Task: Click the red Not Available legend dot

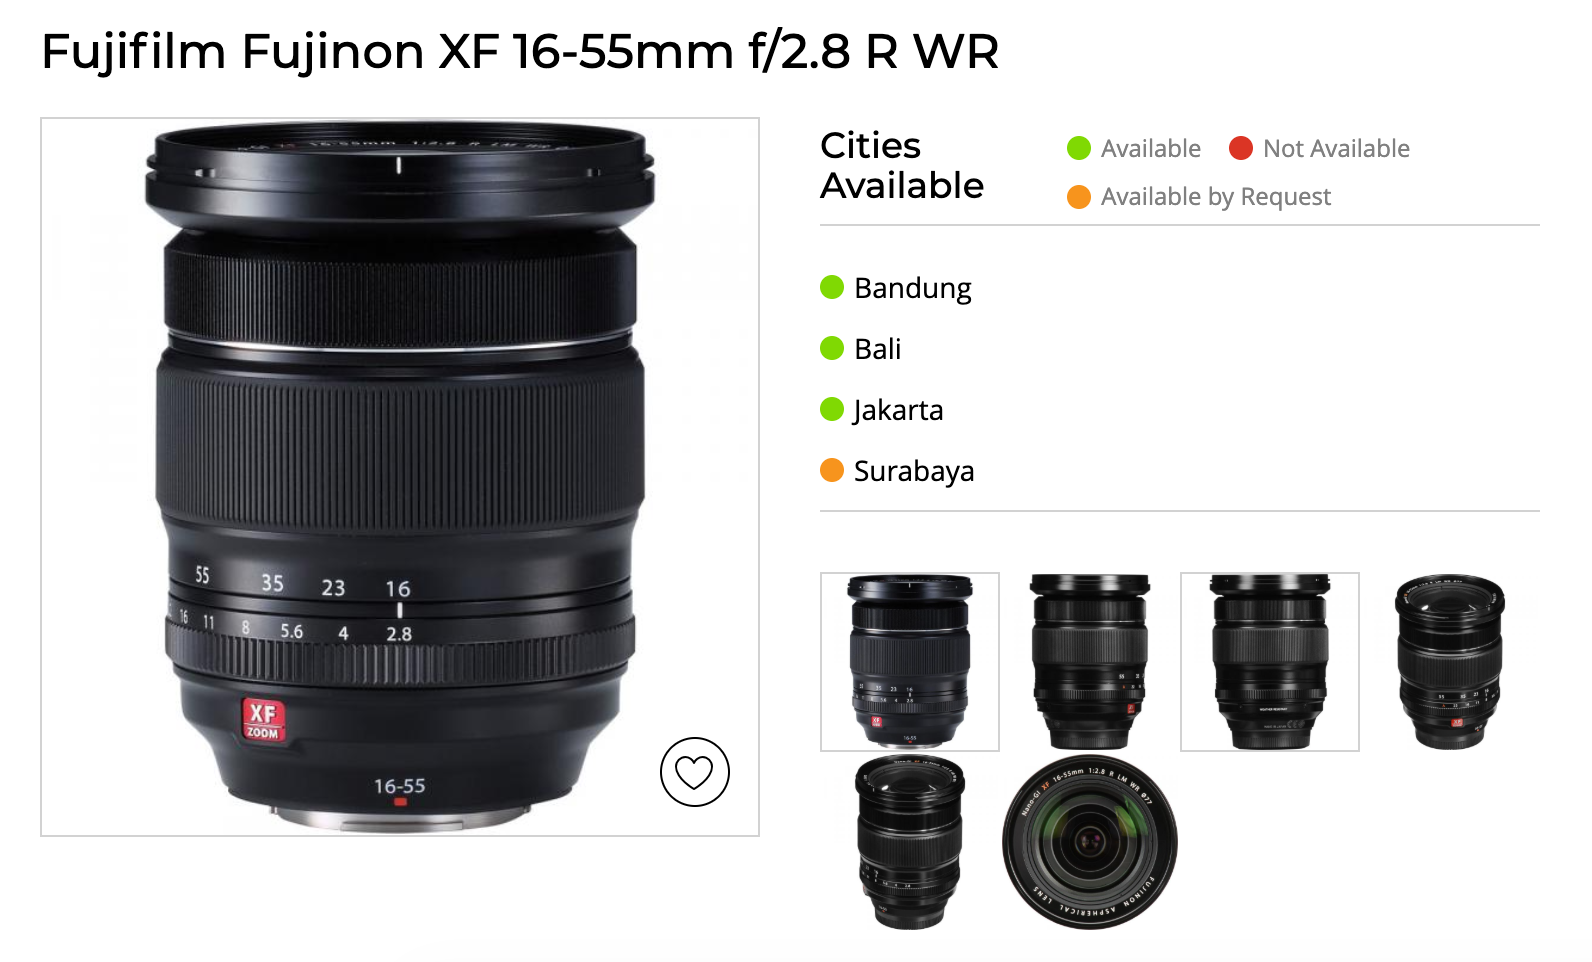Action: click(x=1241, y=148)
